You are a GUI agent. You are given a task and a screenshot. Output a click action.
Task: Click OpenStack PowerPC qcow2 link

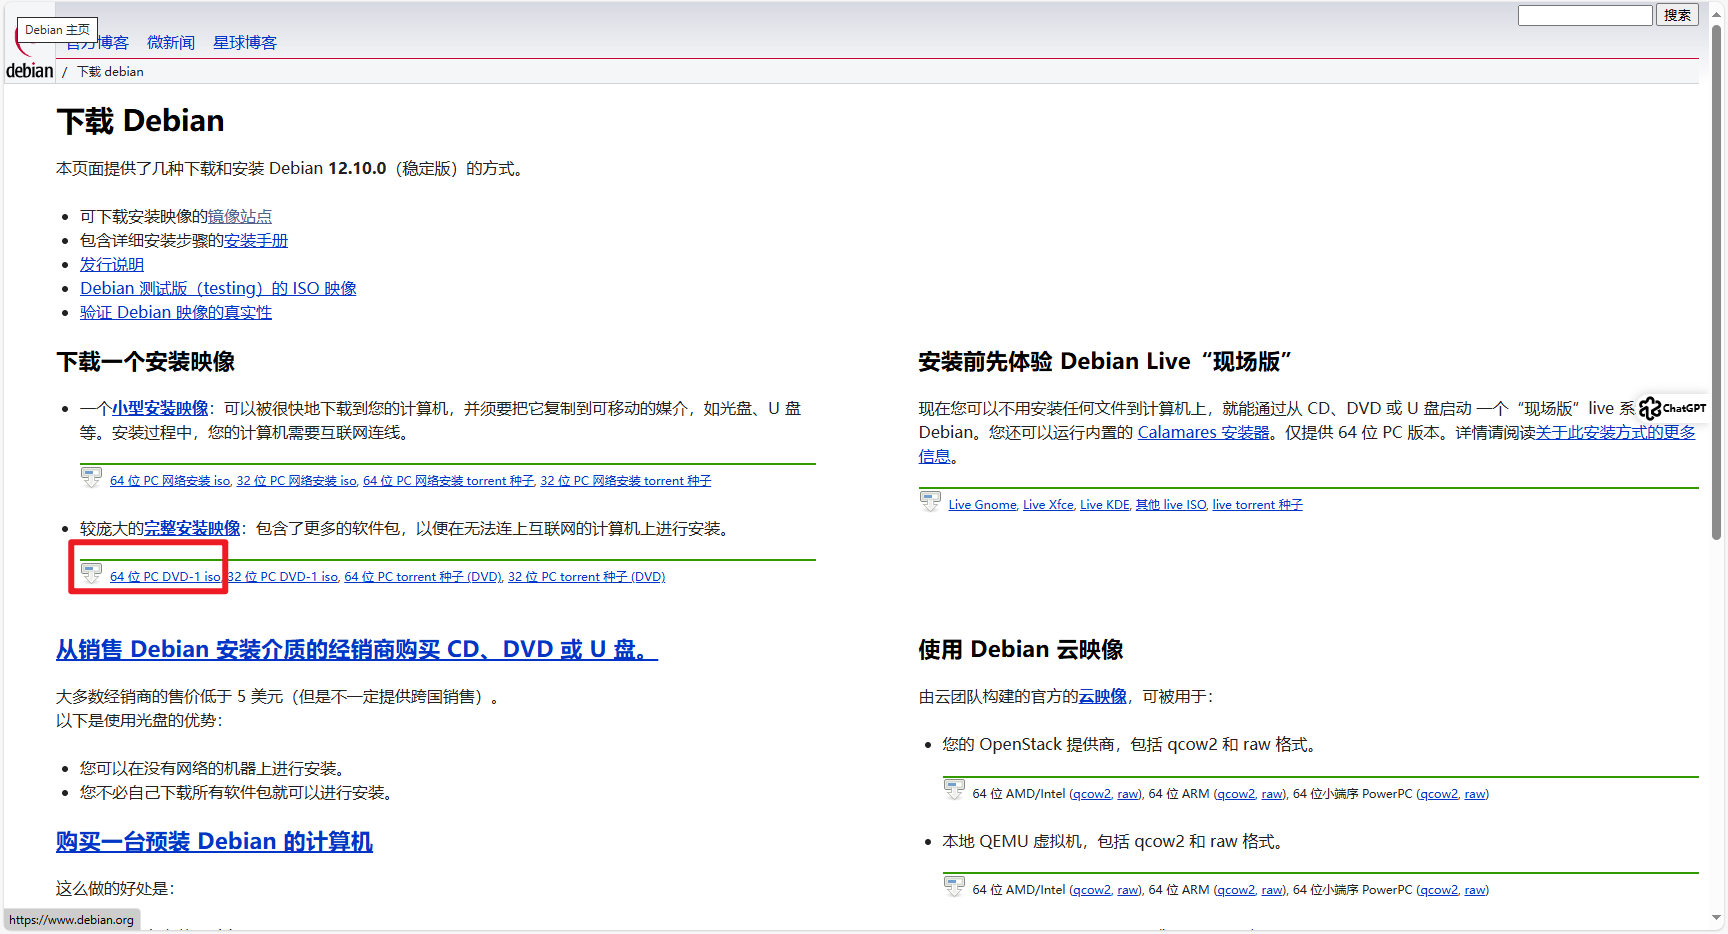pos(1439,794)
